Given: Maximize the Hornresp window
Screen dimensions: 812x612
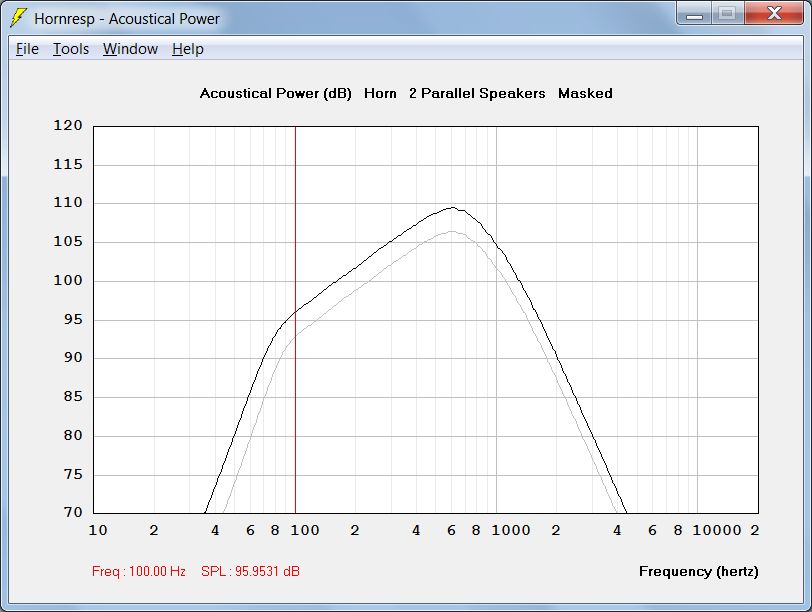Looking at the screenshot, I should (727, 13).
